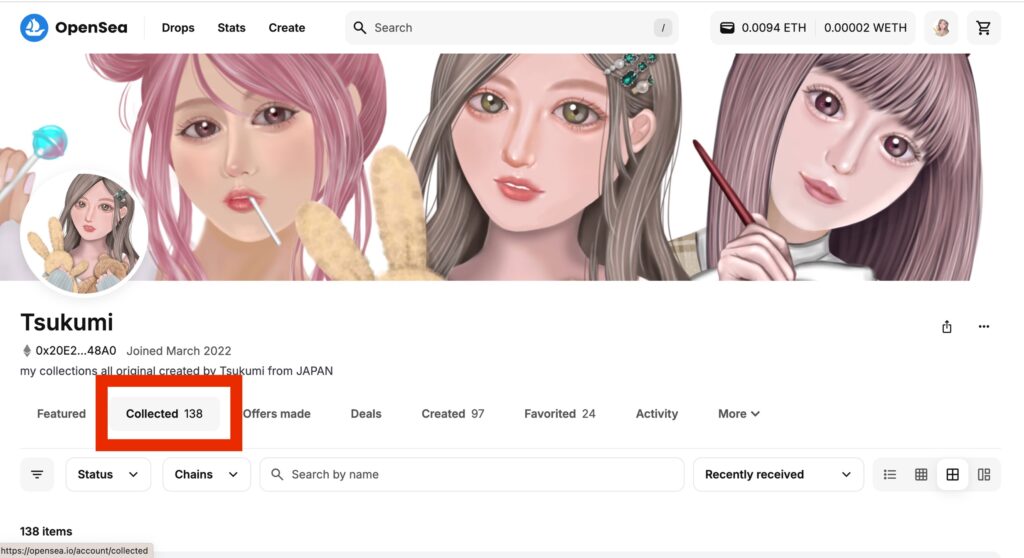Select the Ethereum icon beside the address
This screenshot has width=1024, height=558.
click(x=27, y=351)
